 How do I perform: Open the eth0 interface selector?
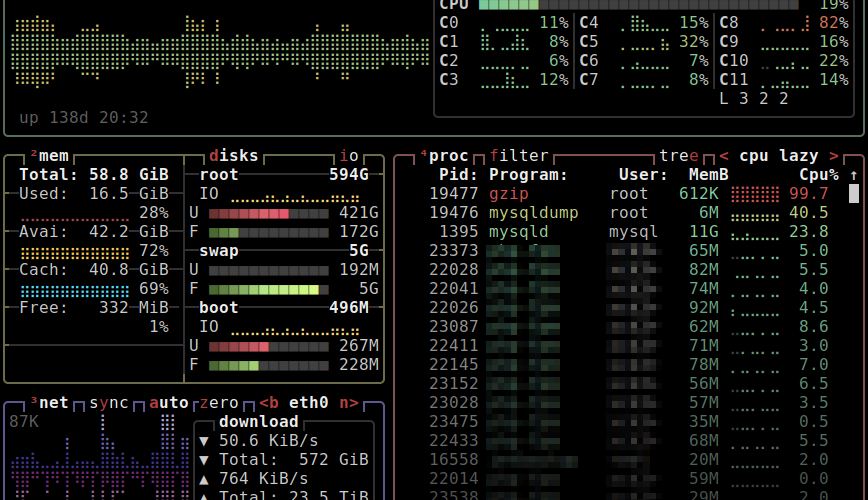click(x=309, y=403)
